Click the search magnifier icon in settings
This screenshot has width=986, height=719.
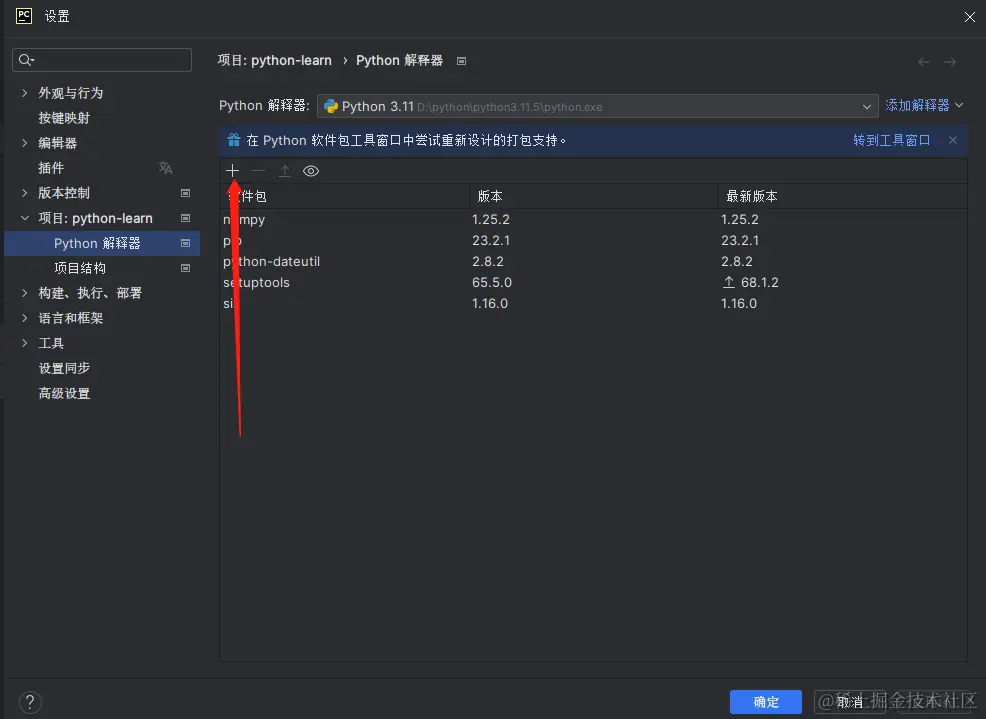pos(26,60)
